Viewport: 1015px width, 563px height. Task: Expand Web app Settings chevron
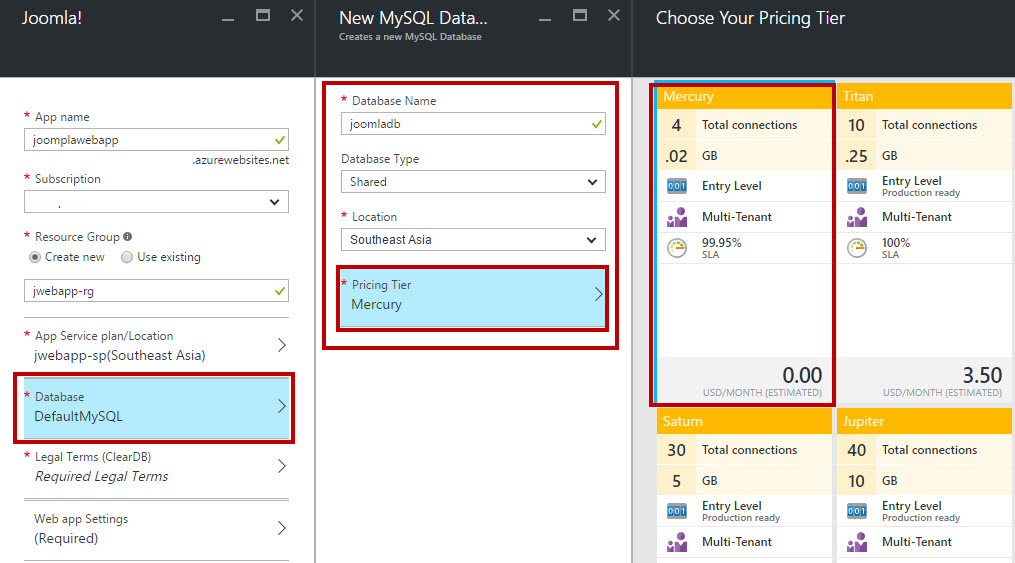click(x=282, y=528)
